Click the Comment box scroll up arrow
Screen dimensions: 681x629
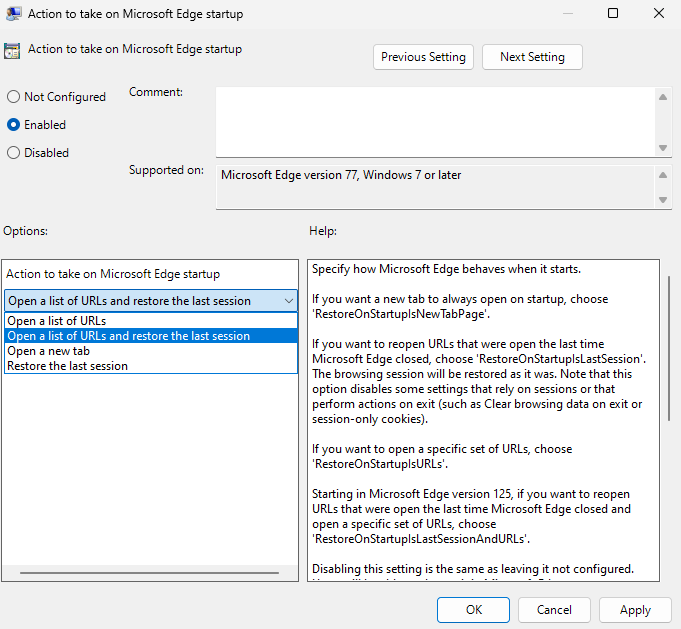click(x=663, y=97)
